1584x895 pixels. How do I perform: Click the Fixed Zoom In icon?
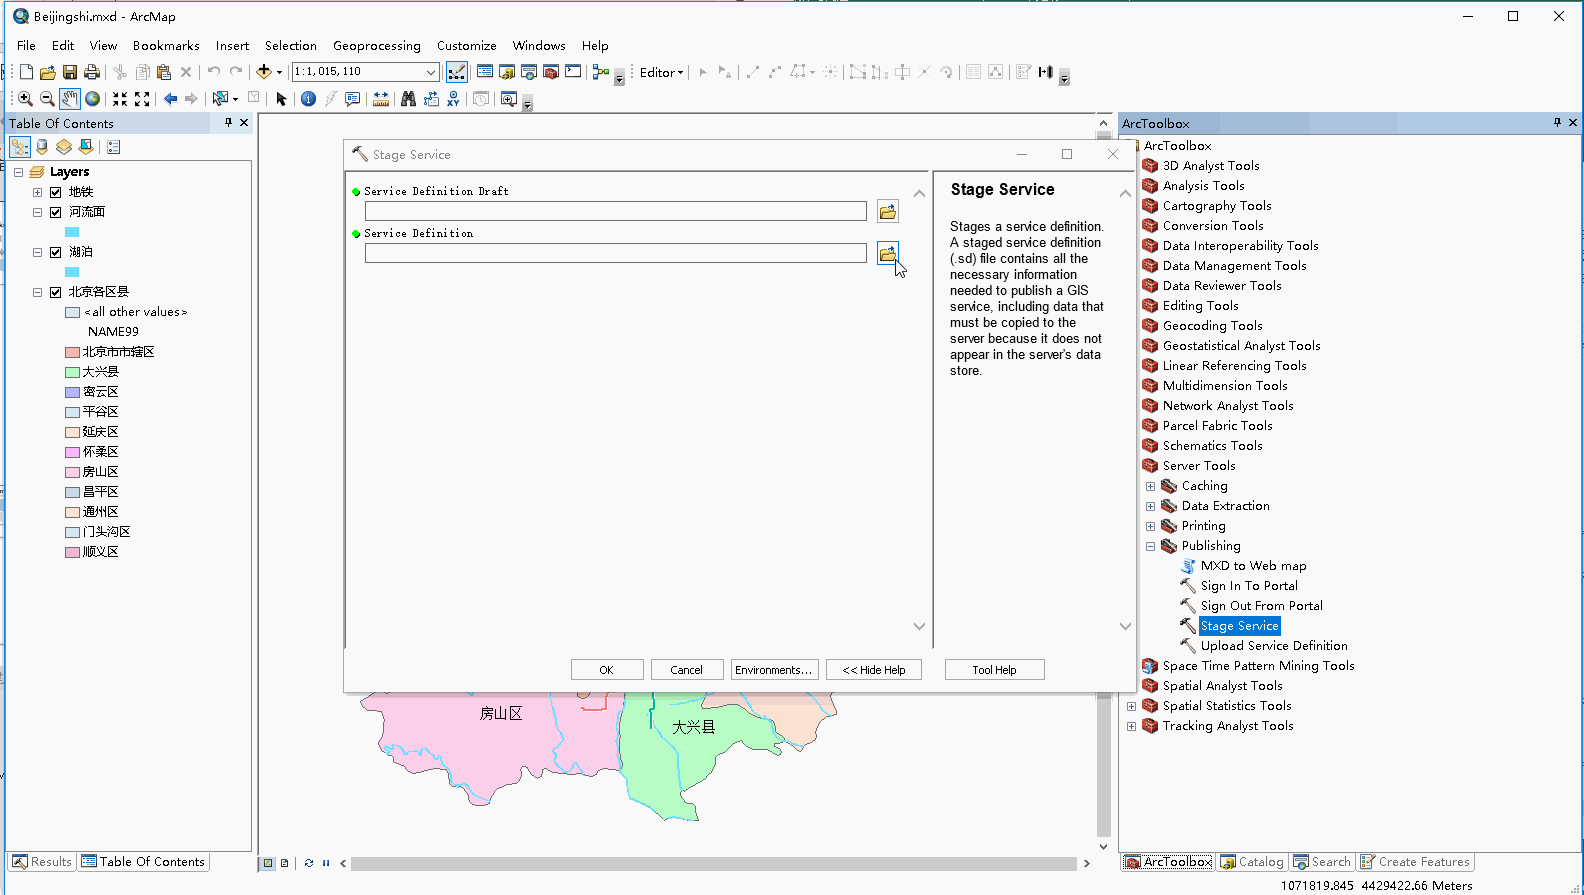click(x=120, y=99)
